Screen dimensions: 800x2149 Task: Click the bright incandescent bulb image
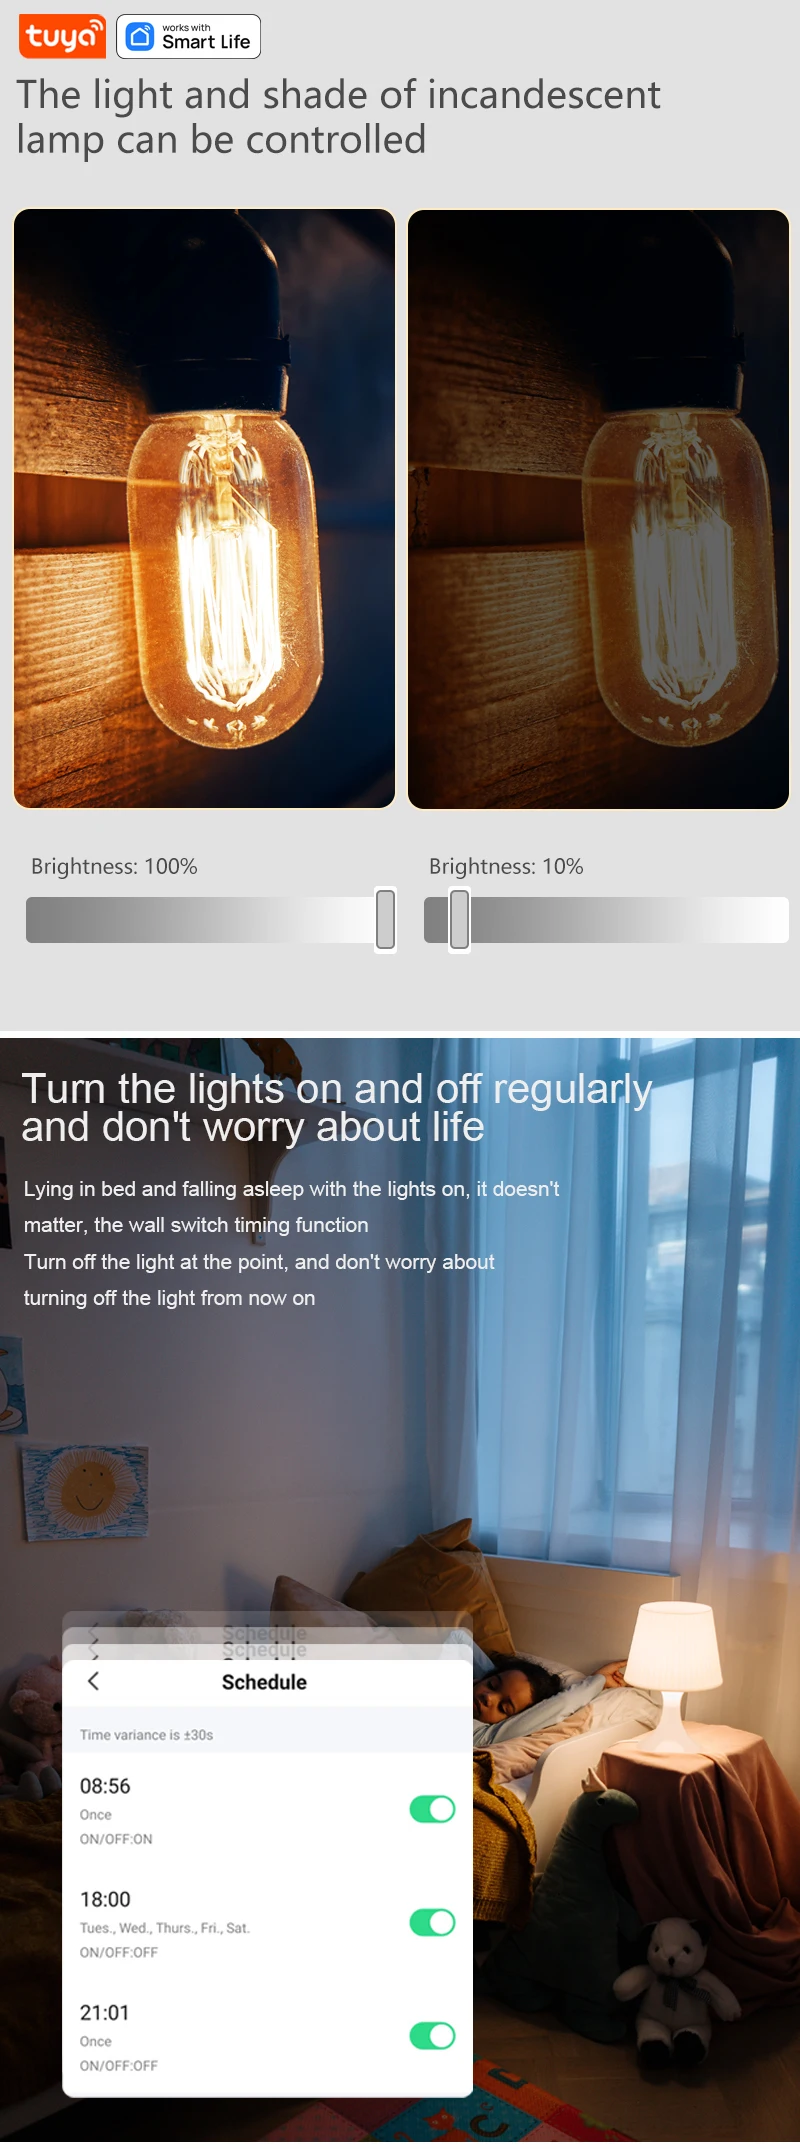204,509
